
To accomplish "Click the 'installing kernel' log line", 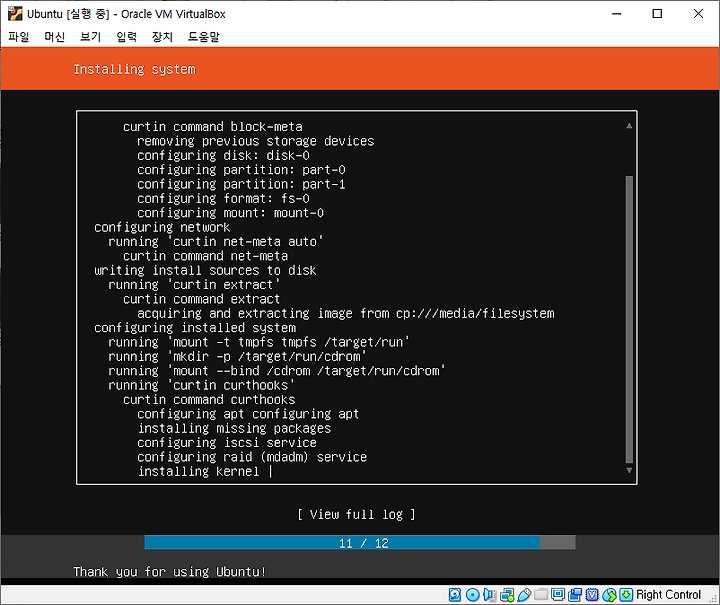I will coord(199,471).
